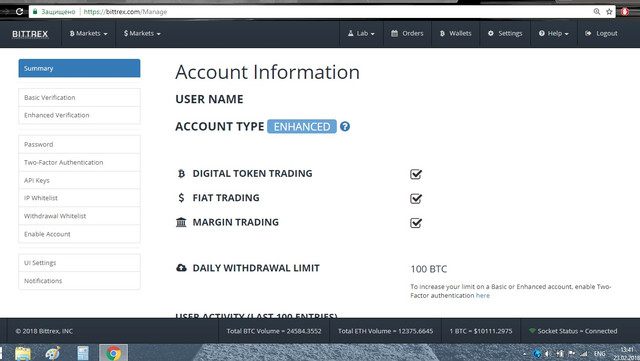The width and height of the screenshot is (640, 361).
Task: Click the dollar icon beside Fiat Trading
Action: pyautogui.click(x=181, y=198)
